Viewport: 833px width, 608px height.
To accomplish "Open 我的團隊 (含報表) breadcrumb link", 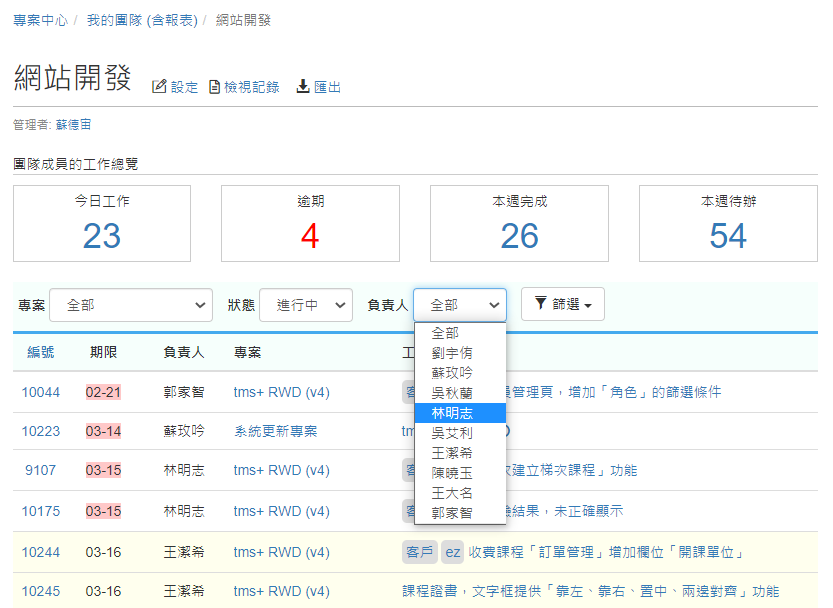I will 140,20.
